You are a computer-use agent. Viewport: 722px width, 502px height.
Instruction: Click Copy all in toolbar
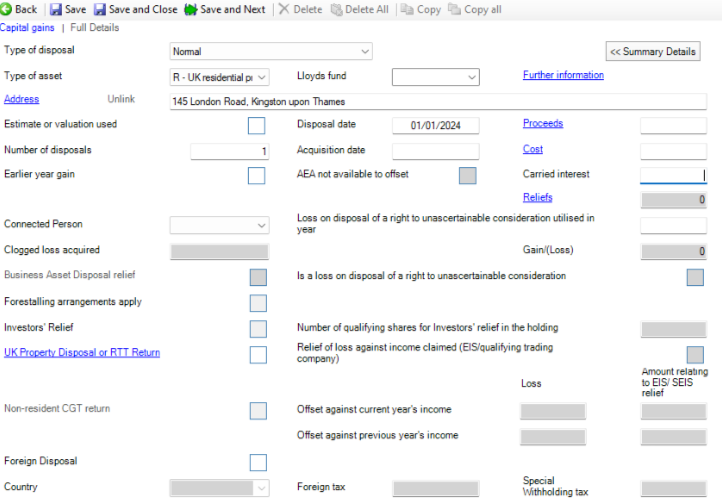coord(475,9)
